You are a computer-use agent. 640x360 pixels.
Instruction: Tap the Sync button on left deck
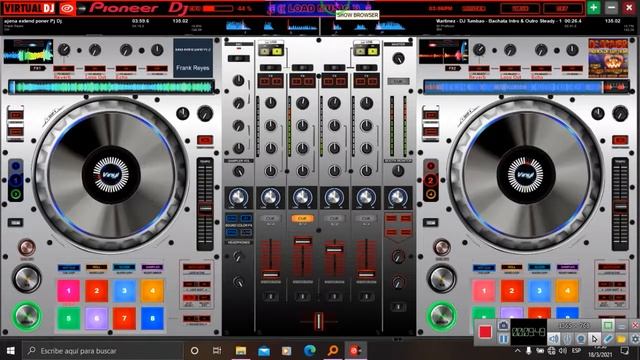click(27, 247)
